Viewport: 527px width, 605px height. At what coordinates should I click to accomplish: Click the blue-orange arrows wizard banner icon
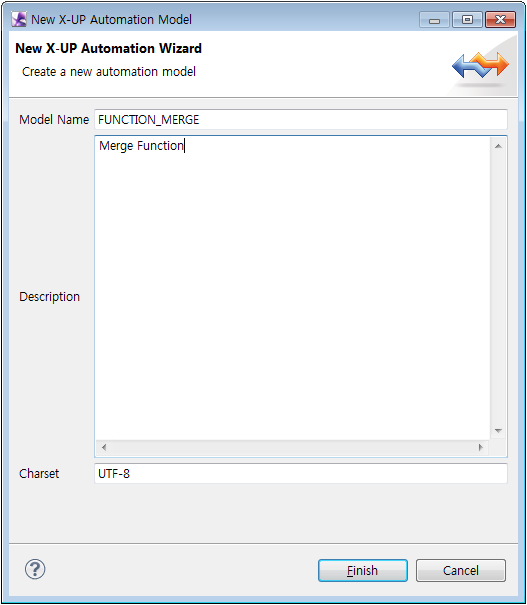coord(480,65)
